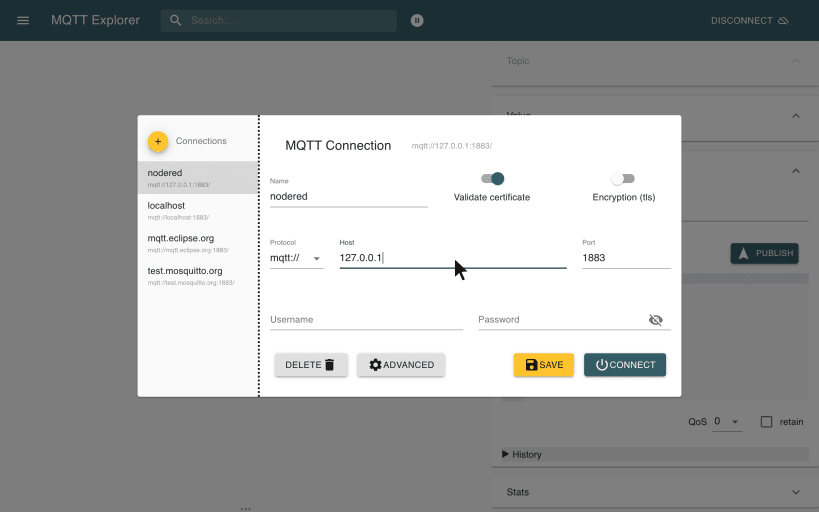
Task: Enable the Encryption (tls) switch
Action: [623, 179]
